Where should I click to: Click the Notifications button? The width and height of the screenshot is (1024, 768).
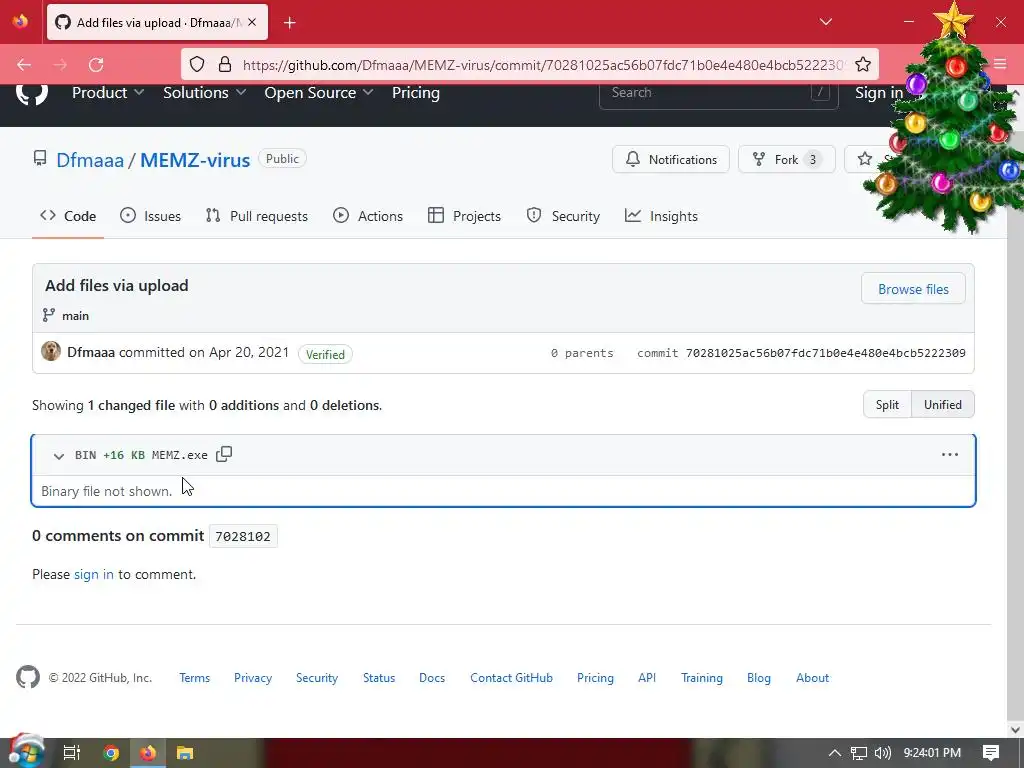pyautogui.click(x=671, y=159)
